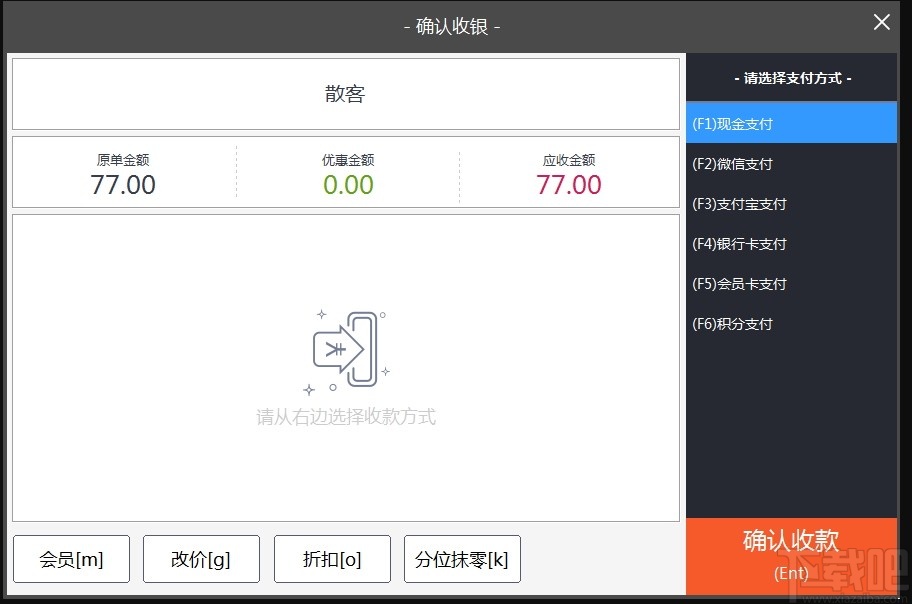Open 改价[g] to change the price
912x604 pixels.
[x=201, y=559]
